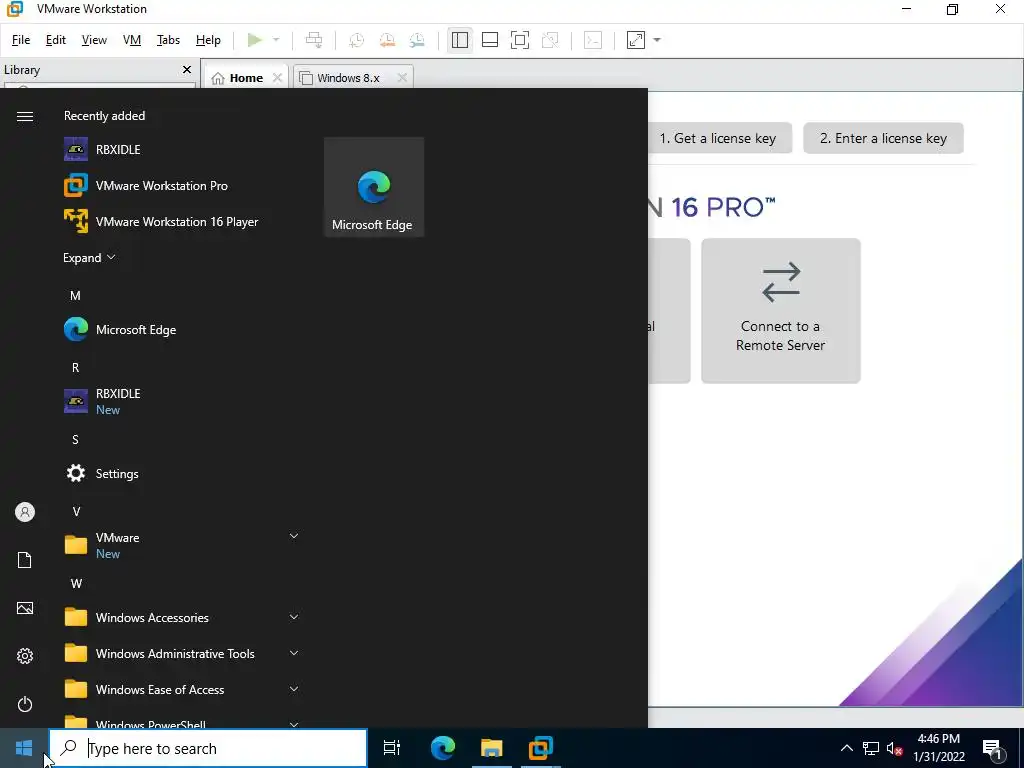Open user account icon in Start

point(25,512)
